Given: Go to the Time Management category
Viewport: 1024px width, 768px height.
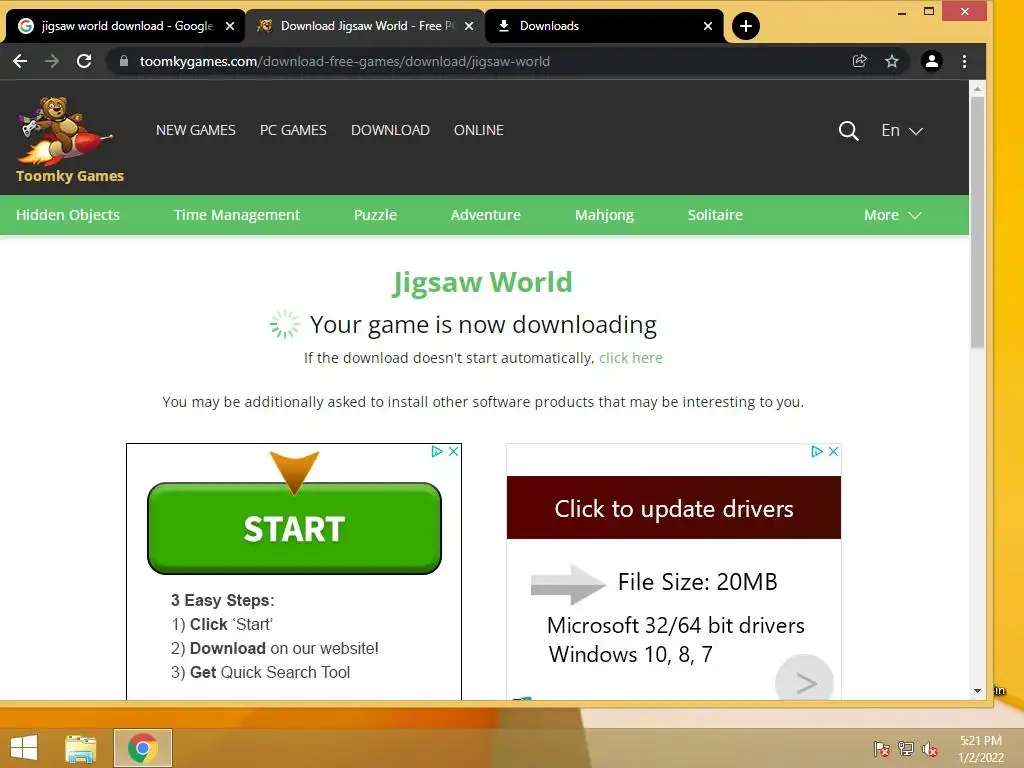Looking at the screenshot, I should coord(236,215).
